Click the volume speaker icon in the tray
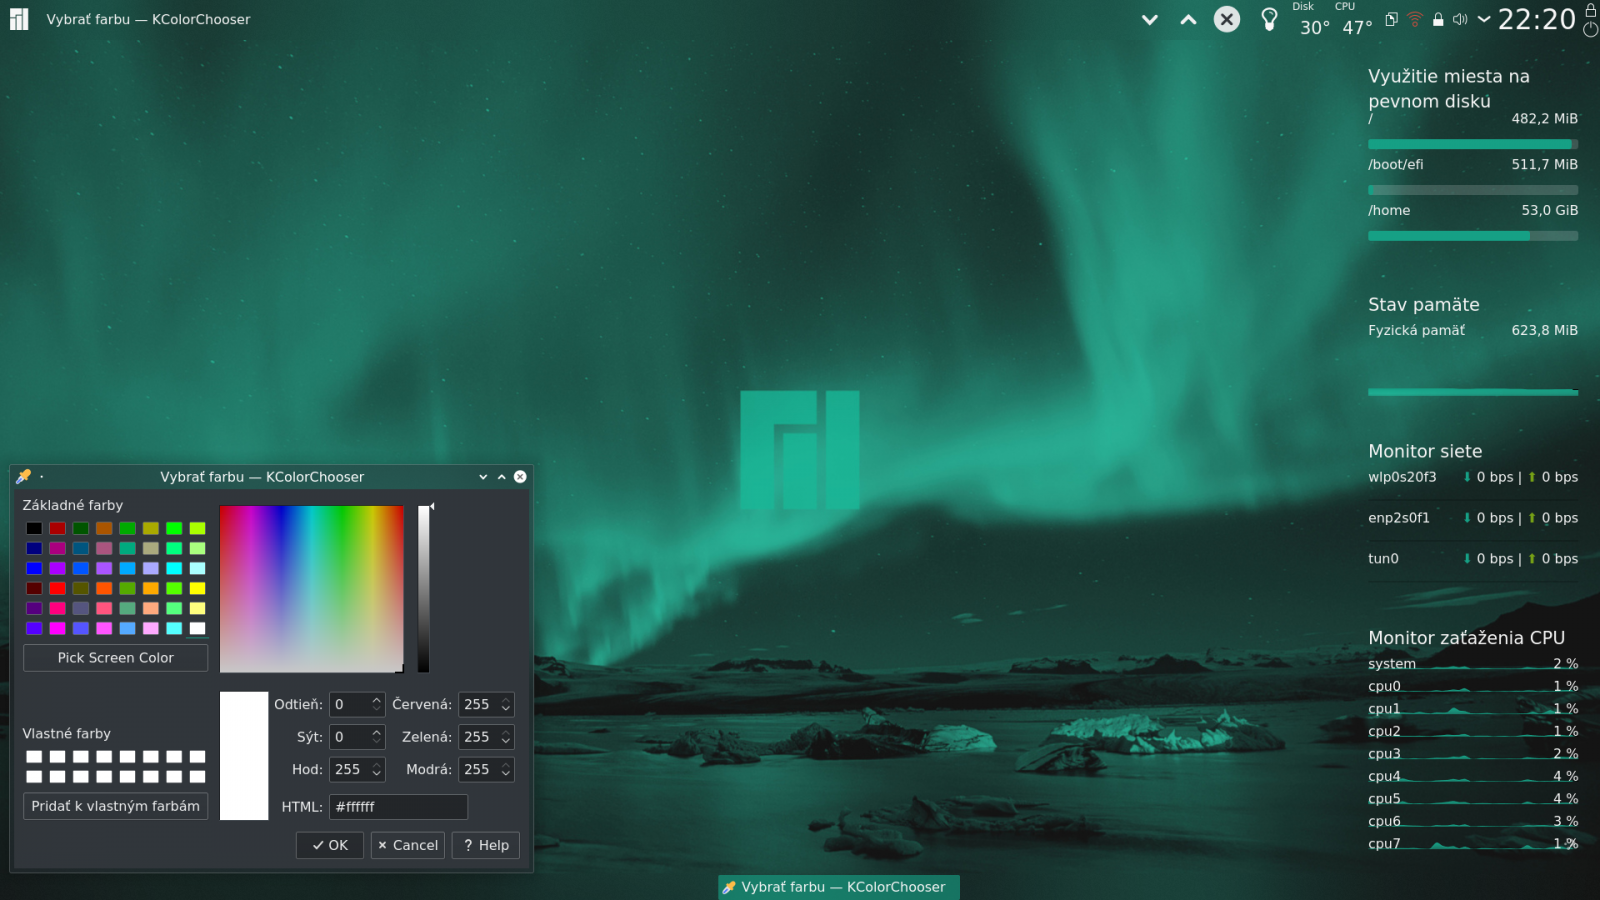1600x900 pixels. [1461, 19]
